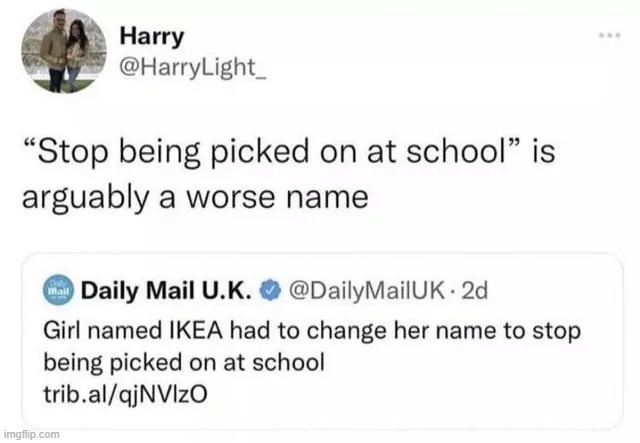Viewport: 640px width, 443px height.
Task: Click the "being picked on at school" quoted line
Action: pyautogui.click(x=184, y=363)
